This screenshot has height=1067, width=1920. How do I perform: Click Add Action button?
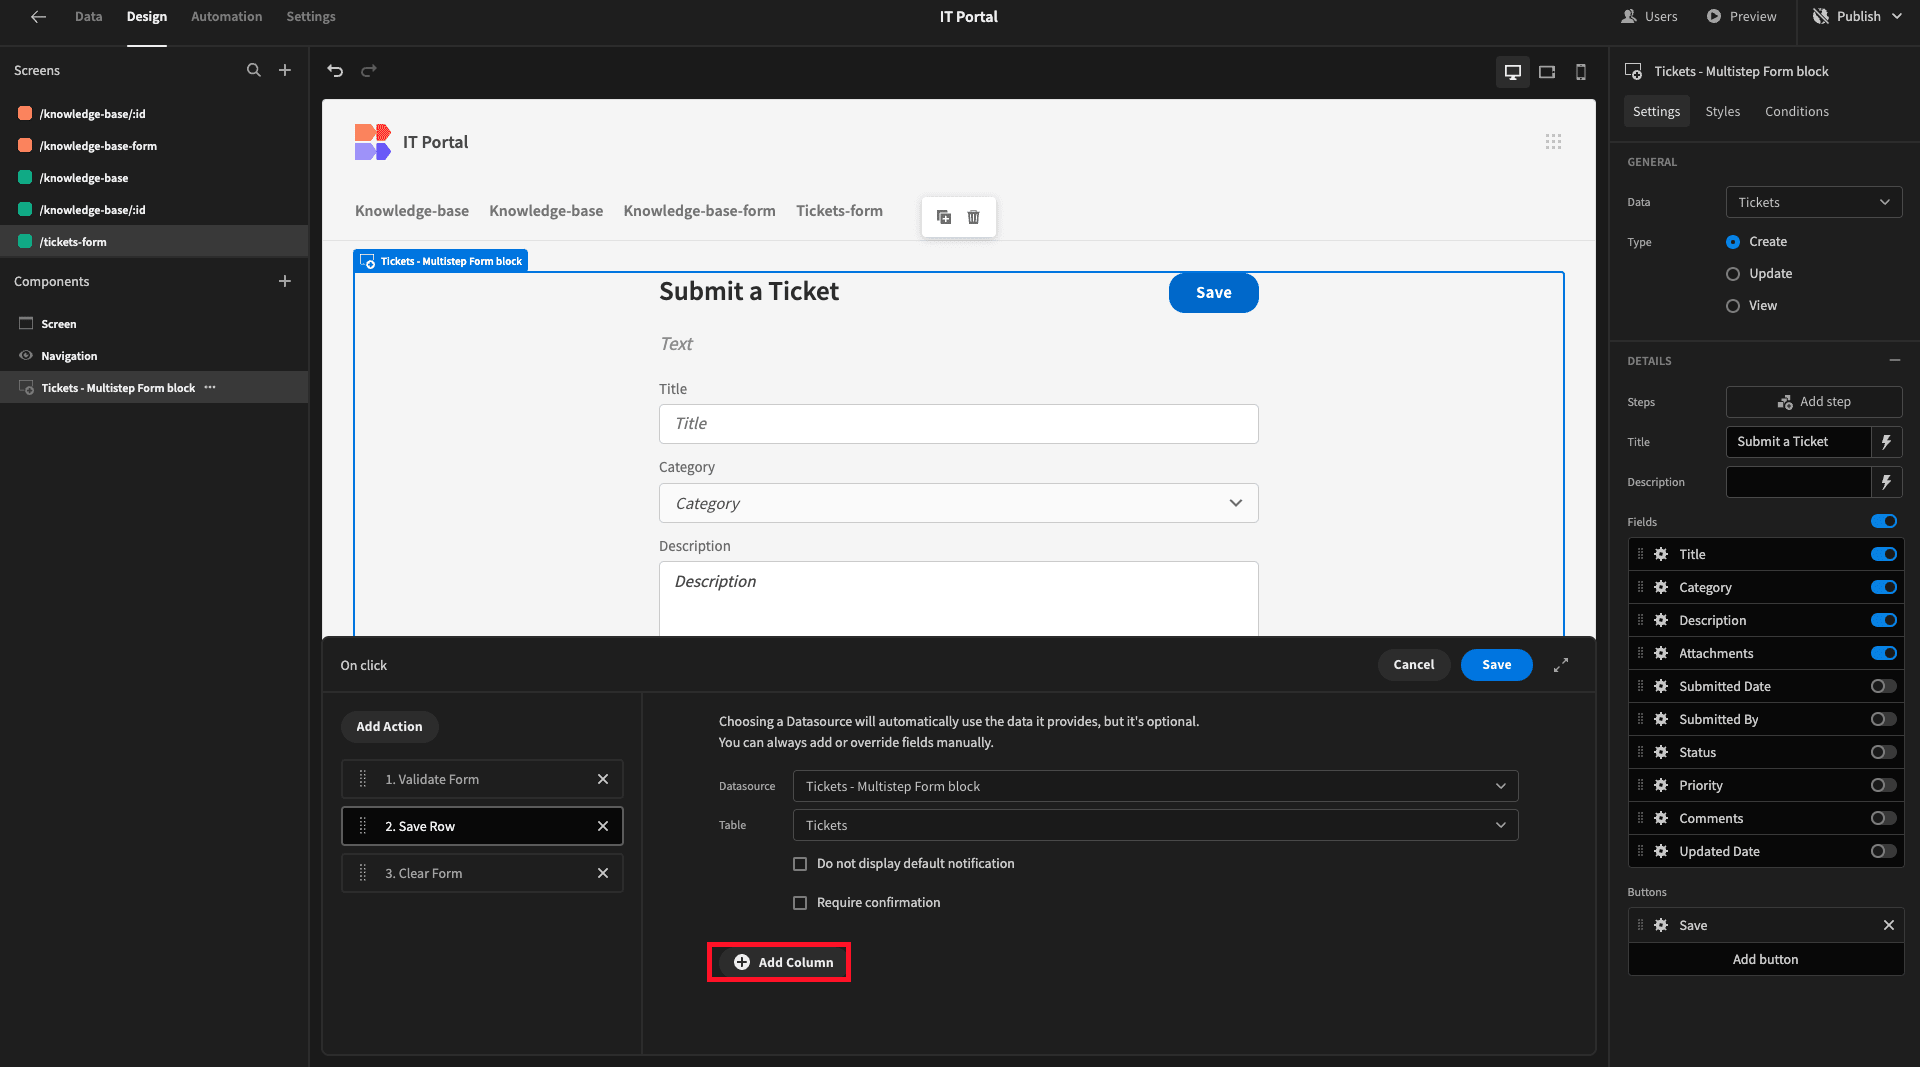389,726
